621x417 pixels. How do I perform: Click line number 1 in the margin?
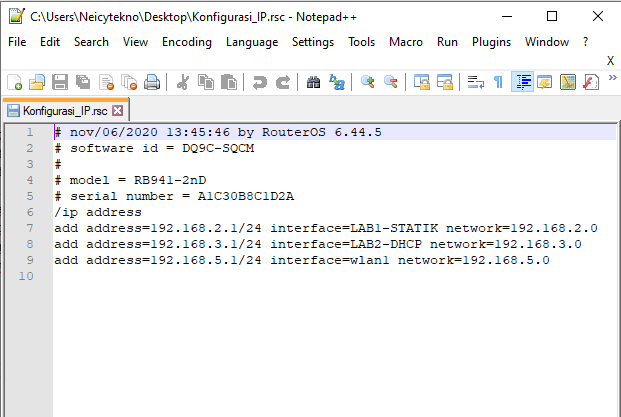click(30, 132)
